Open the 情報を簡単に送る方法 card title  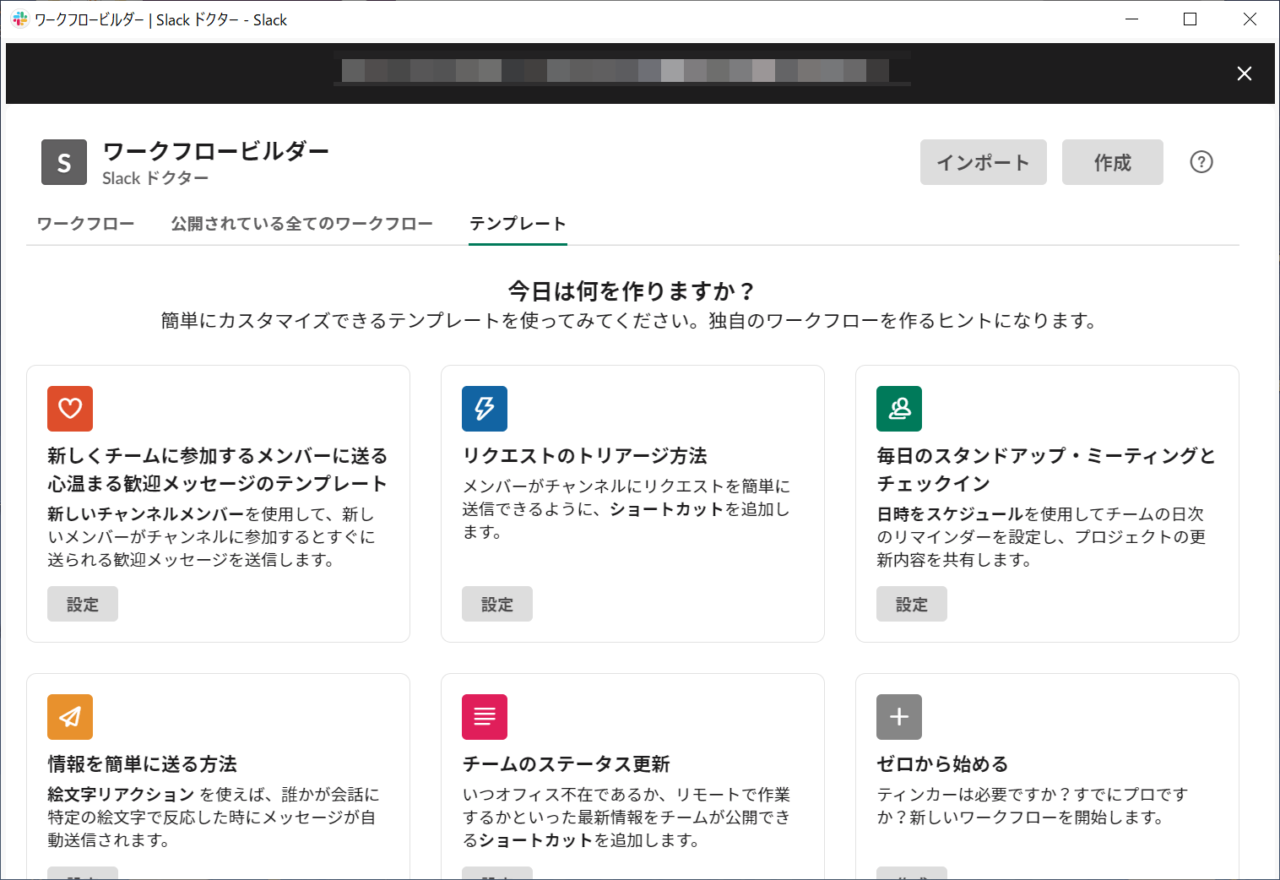142,764
